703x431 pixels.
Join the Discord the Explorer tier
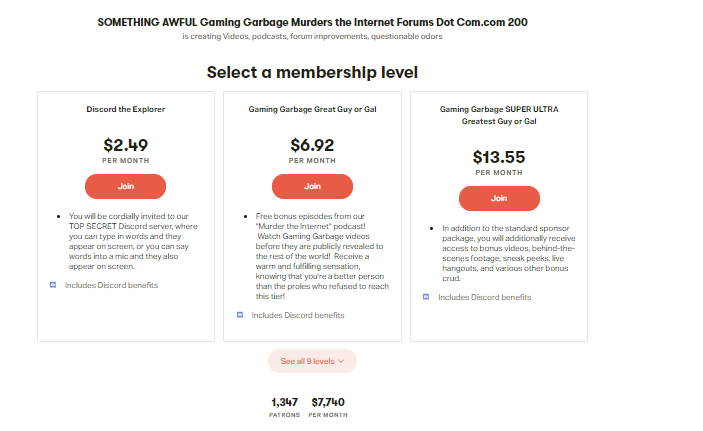coord(126,186)
